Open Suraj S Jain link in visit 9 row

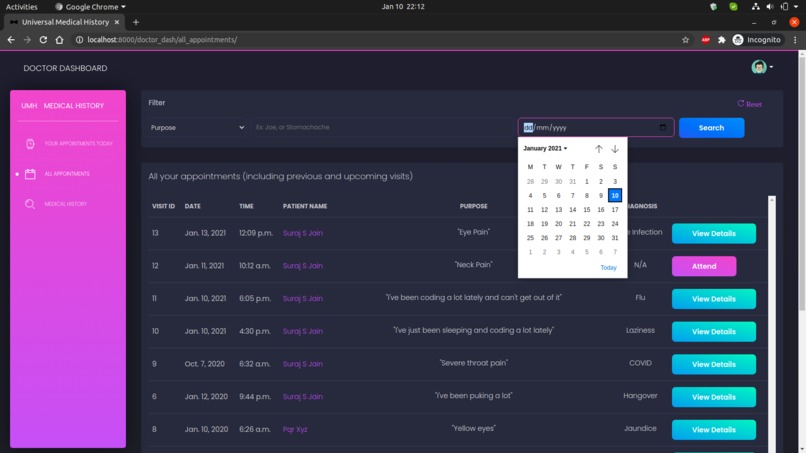(303, 364)
